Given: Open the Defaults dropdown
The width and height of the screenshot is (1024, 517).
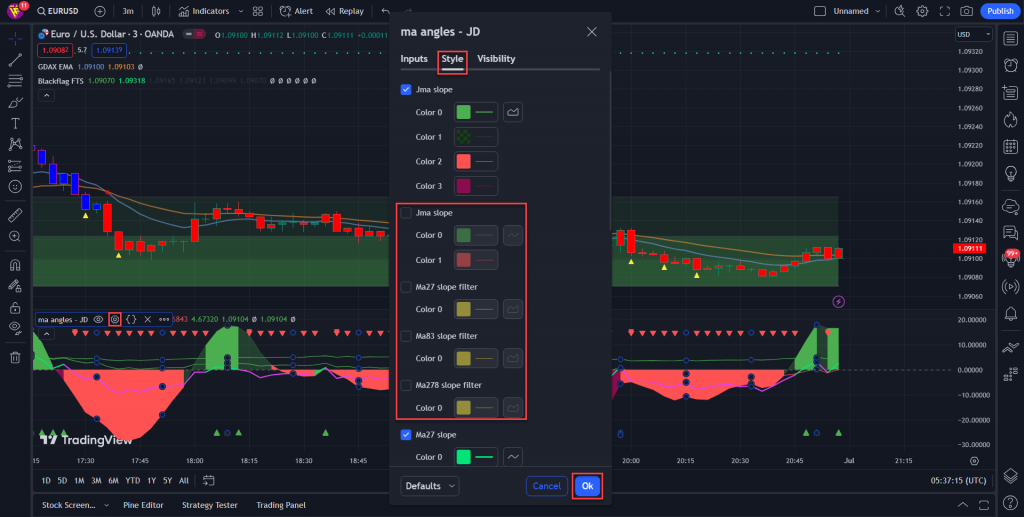Looking at the screenshot, I should tap(430, 486).
